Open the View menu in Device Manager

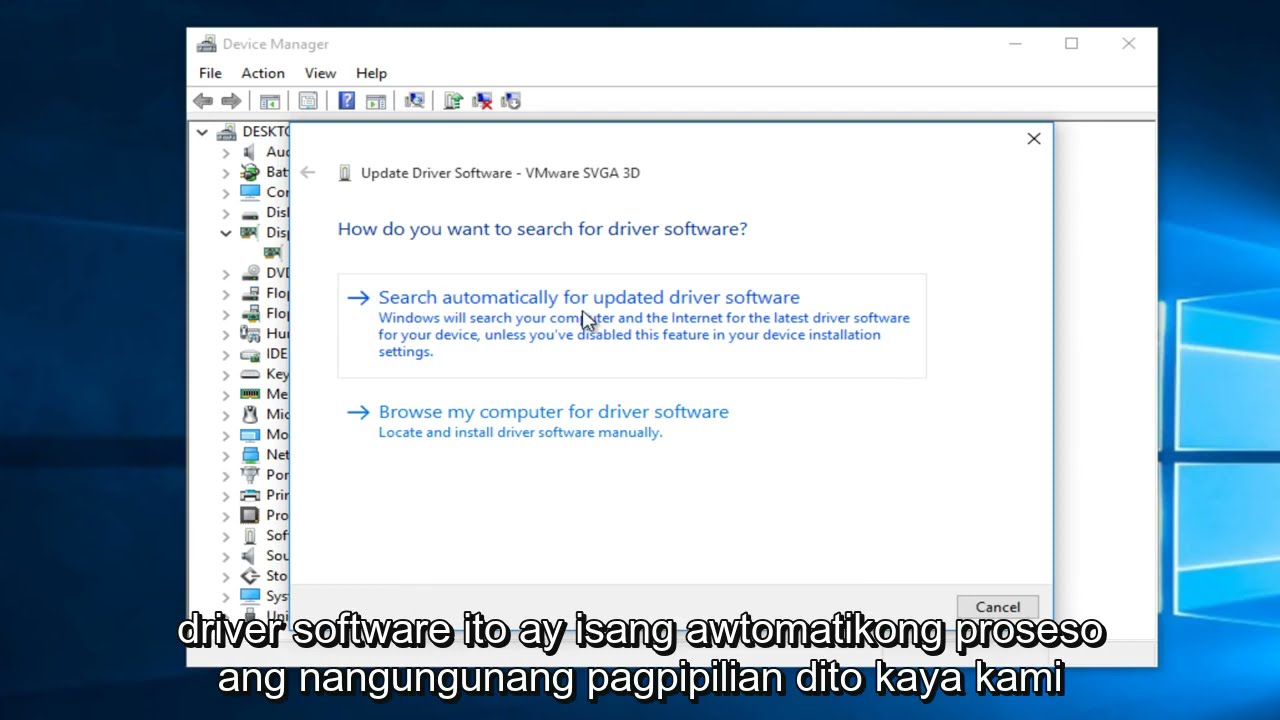[x=320, y=73]
